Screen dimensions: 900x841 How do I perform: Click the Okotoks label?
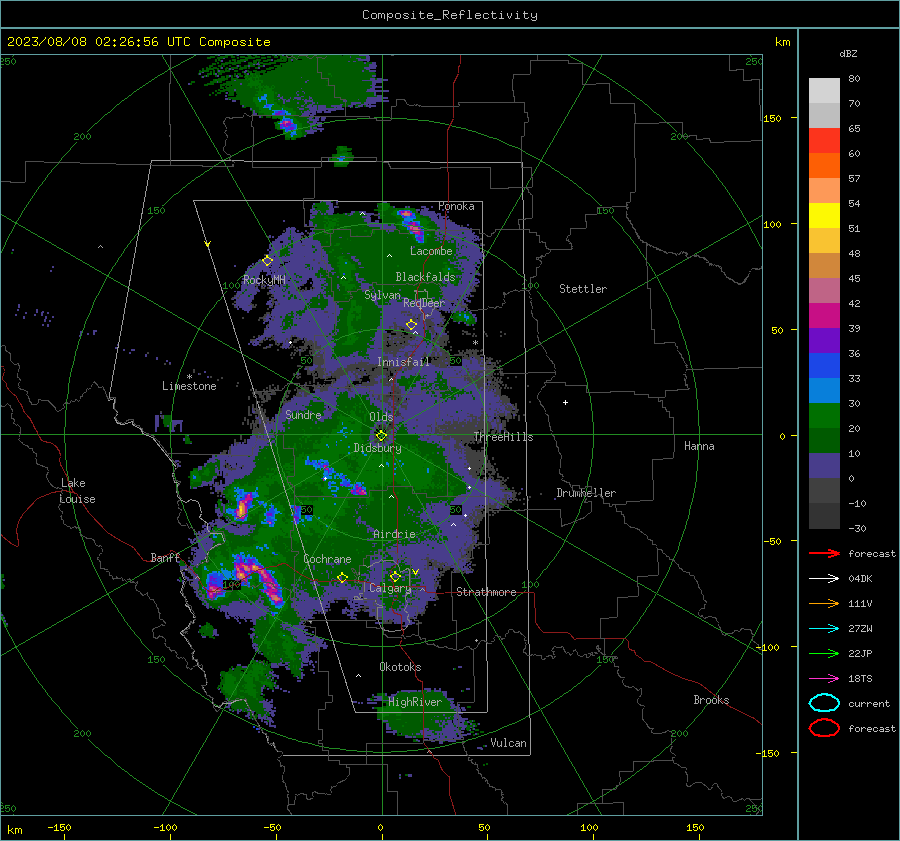[x=400, y=667]
